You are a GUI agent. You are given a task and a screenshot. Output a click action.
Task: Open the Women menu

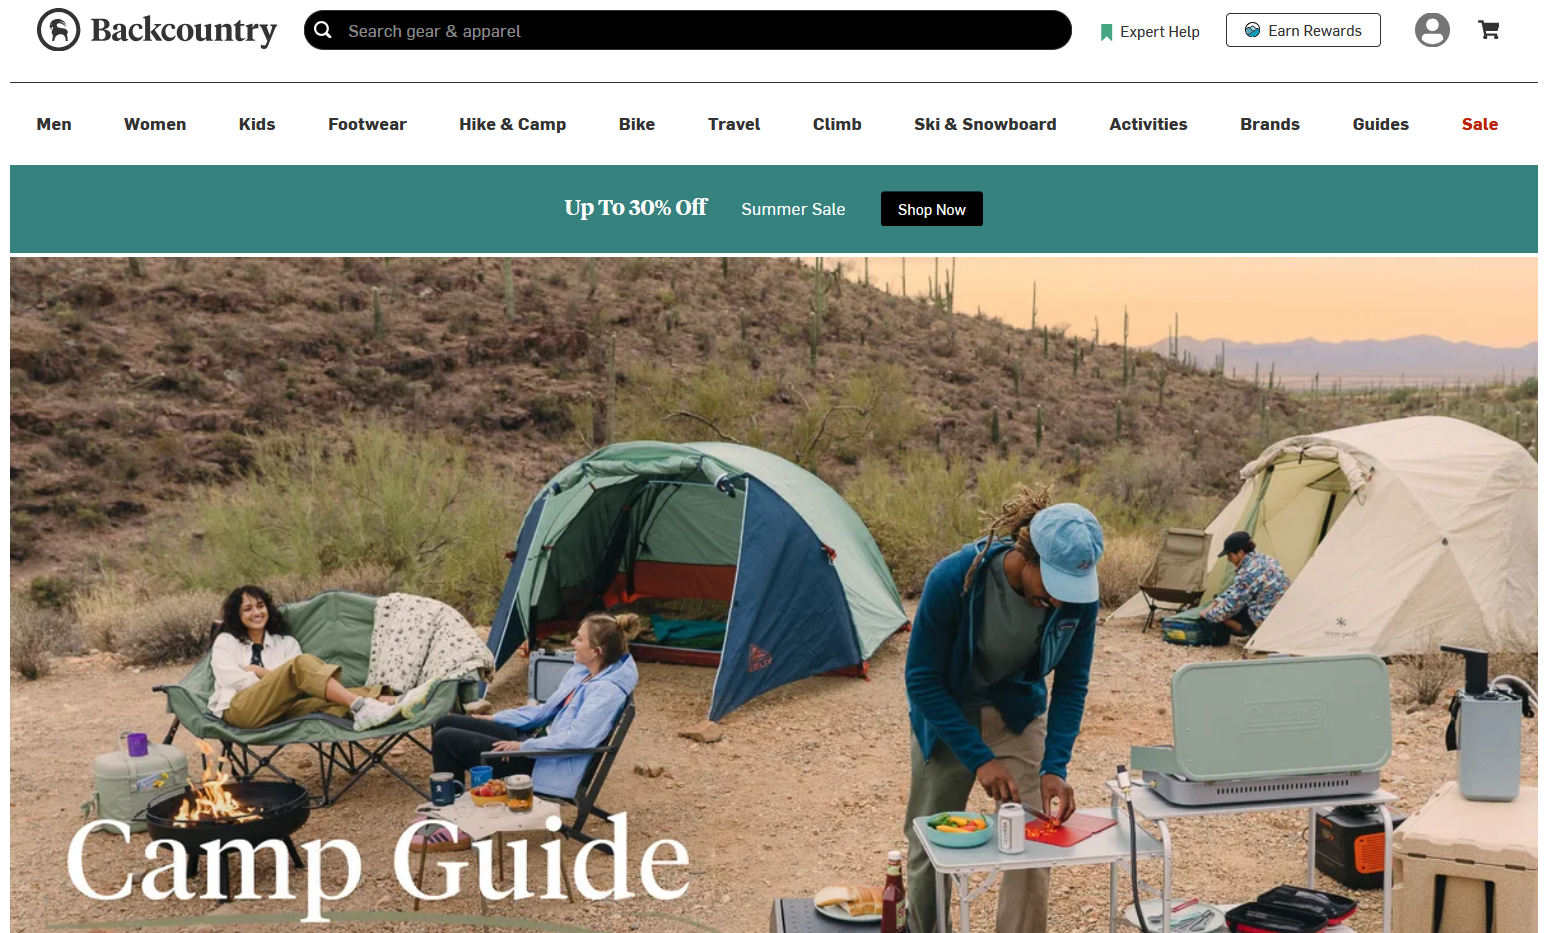click(155, 124)
